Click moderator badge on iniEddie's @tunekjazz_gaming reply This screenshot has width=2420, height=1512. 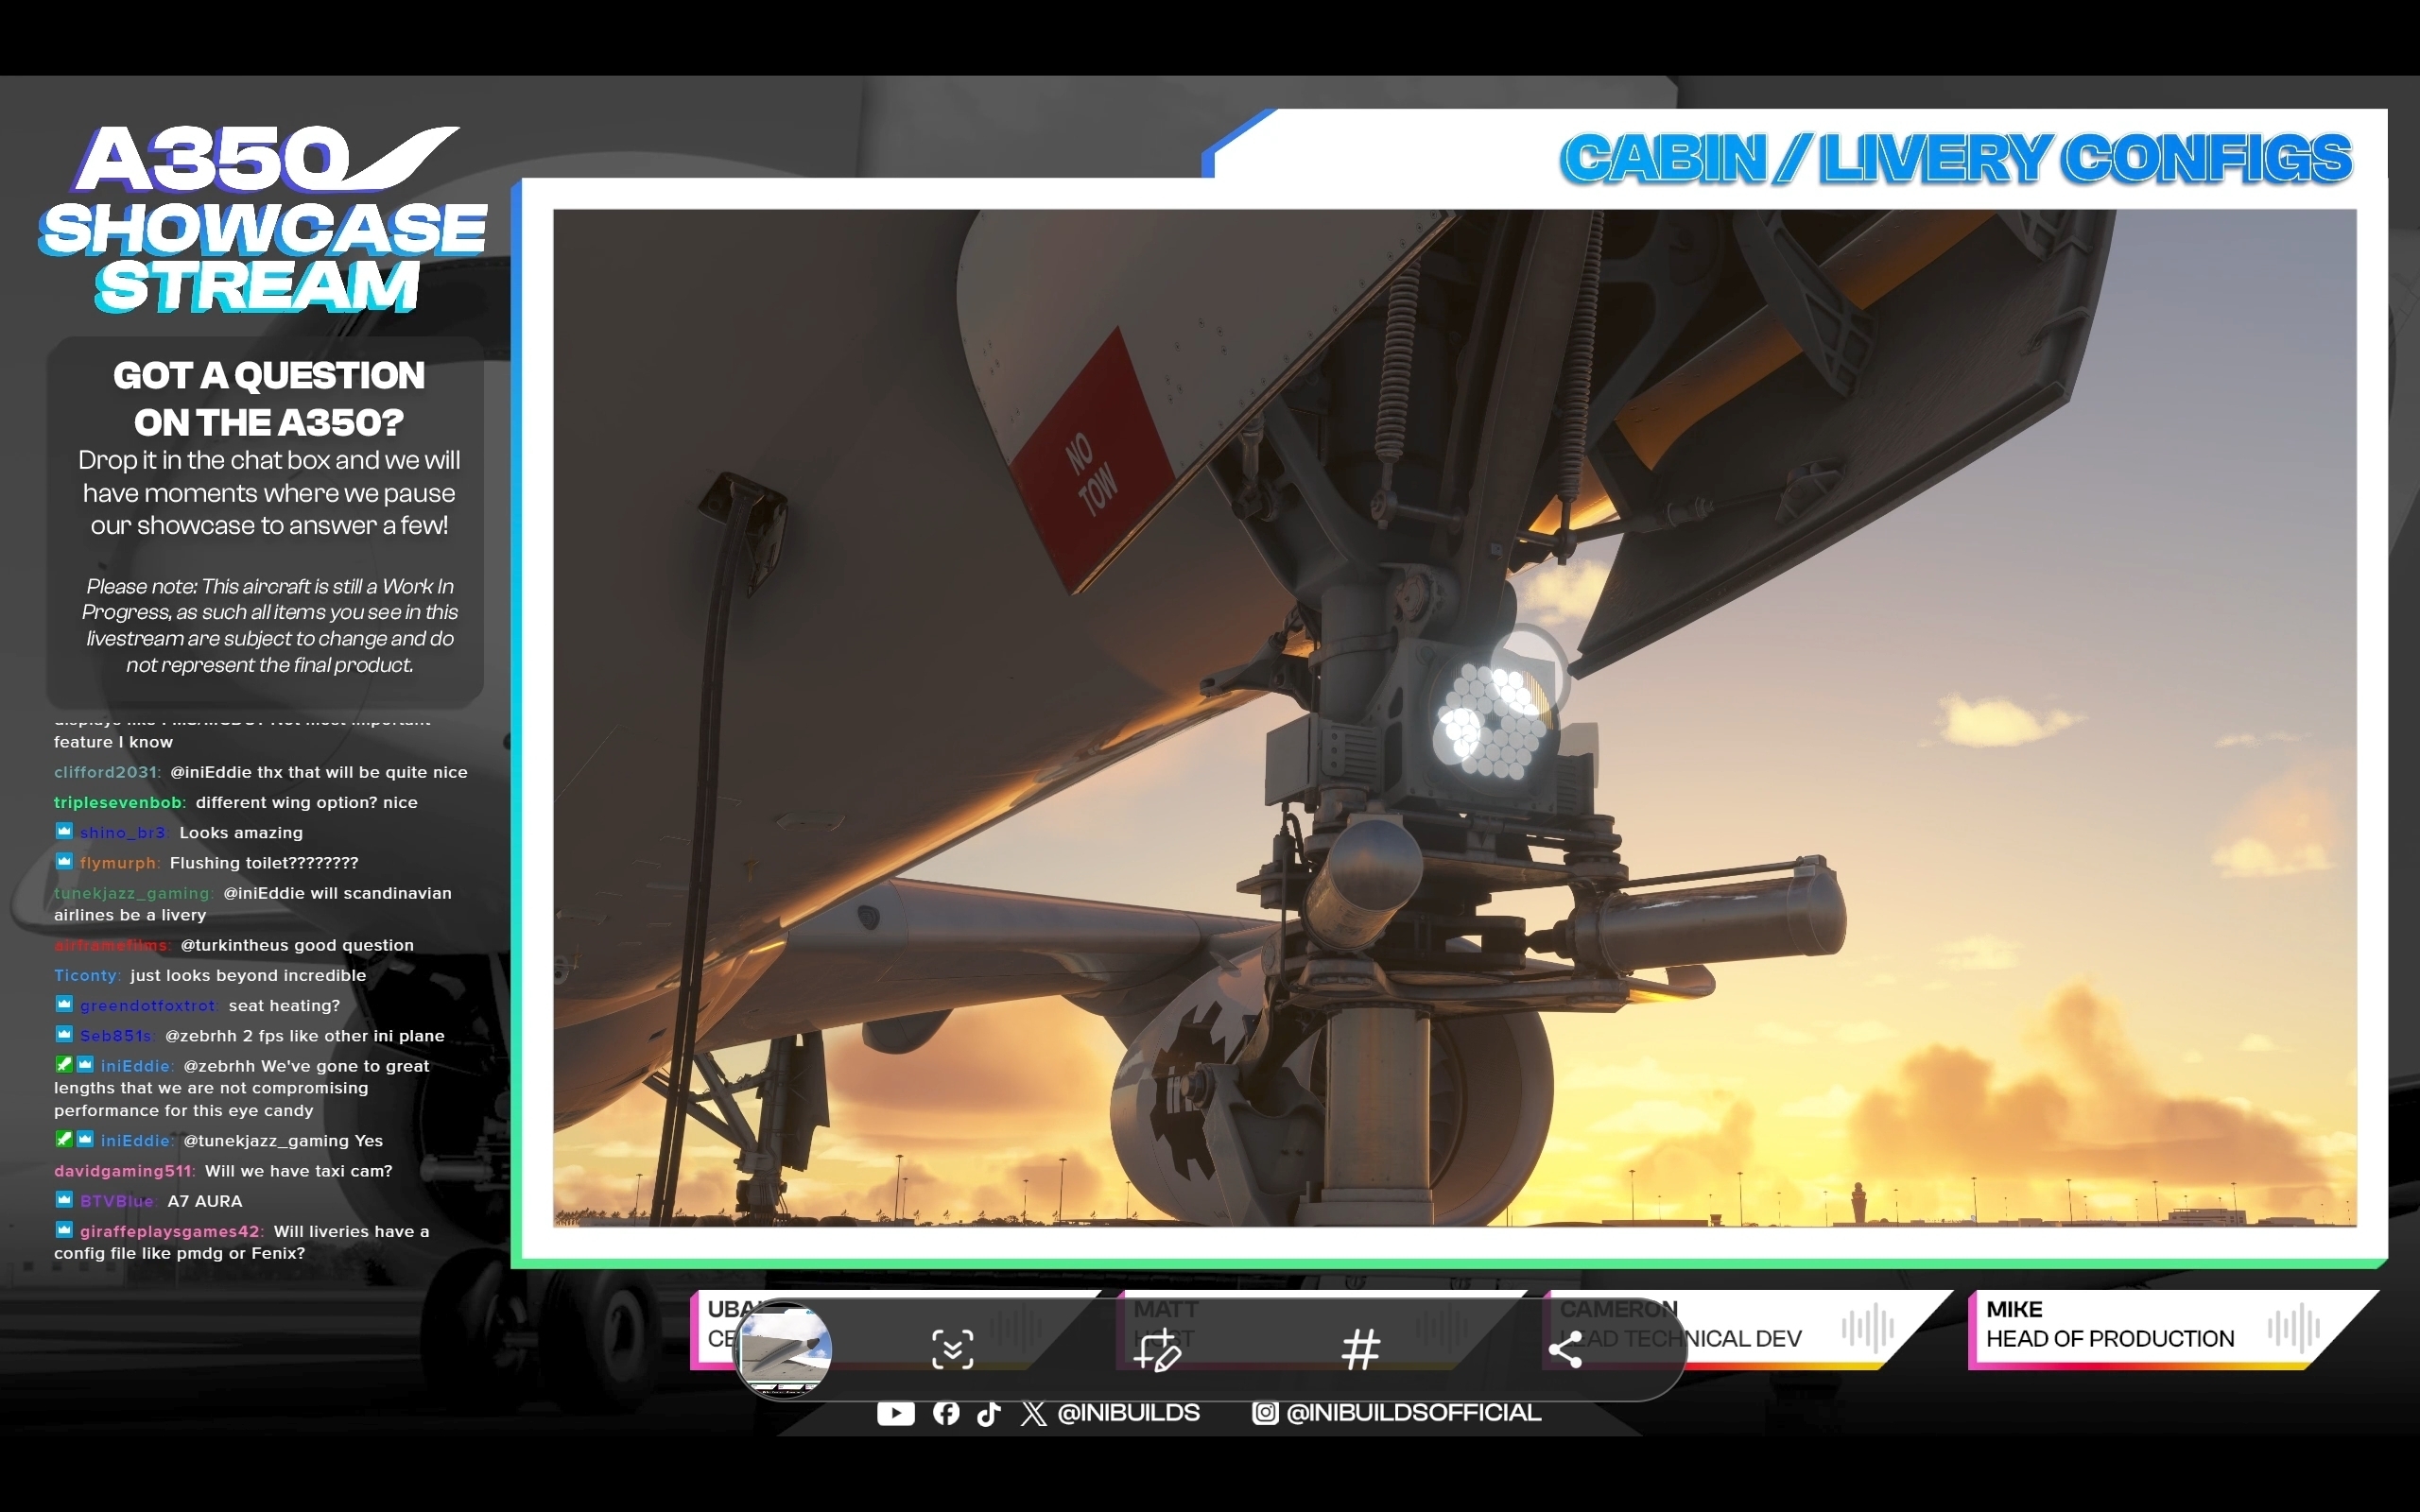[64, 1138]
